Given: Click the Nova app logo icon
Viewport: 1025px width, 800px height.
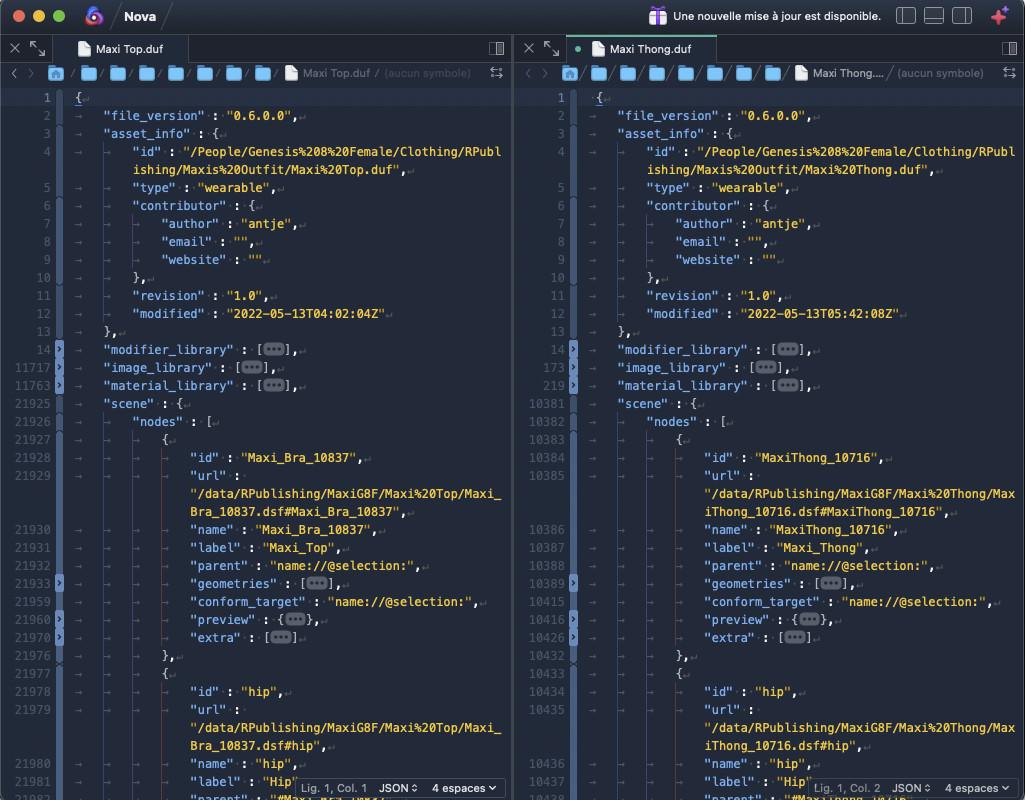Looking at the screenshot, I should coord(94,16).
